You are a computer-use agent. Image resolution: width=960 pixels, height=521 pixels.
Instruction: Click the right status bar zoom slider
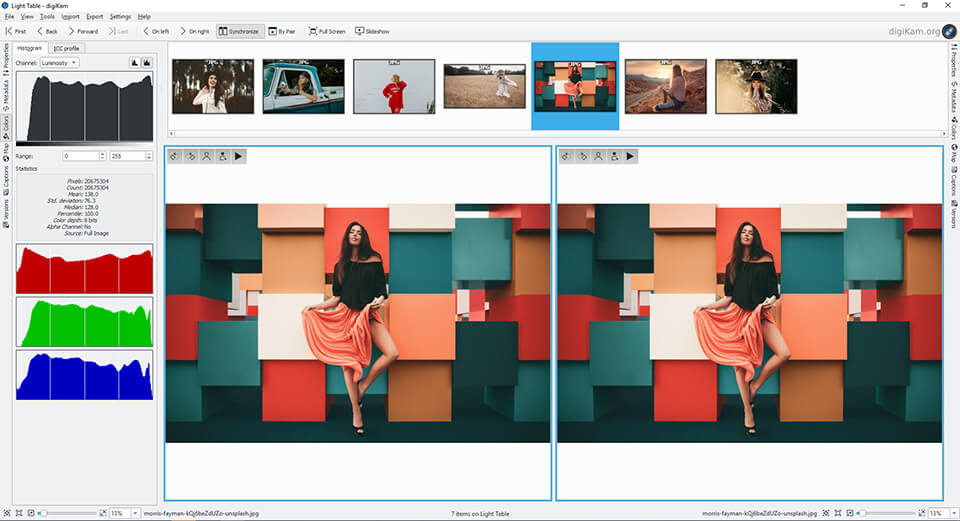(887, 513)
